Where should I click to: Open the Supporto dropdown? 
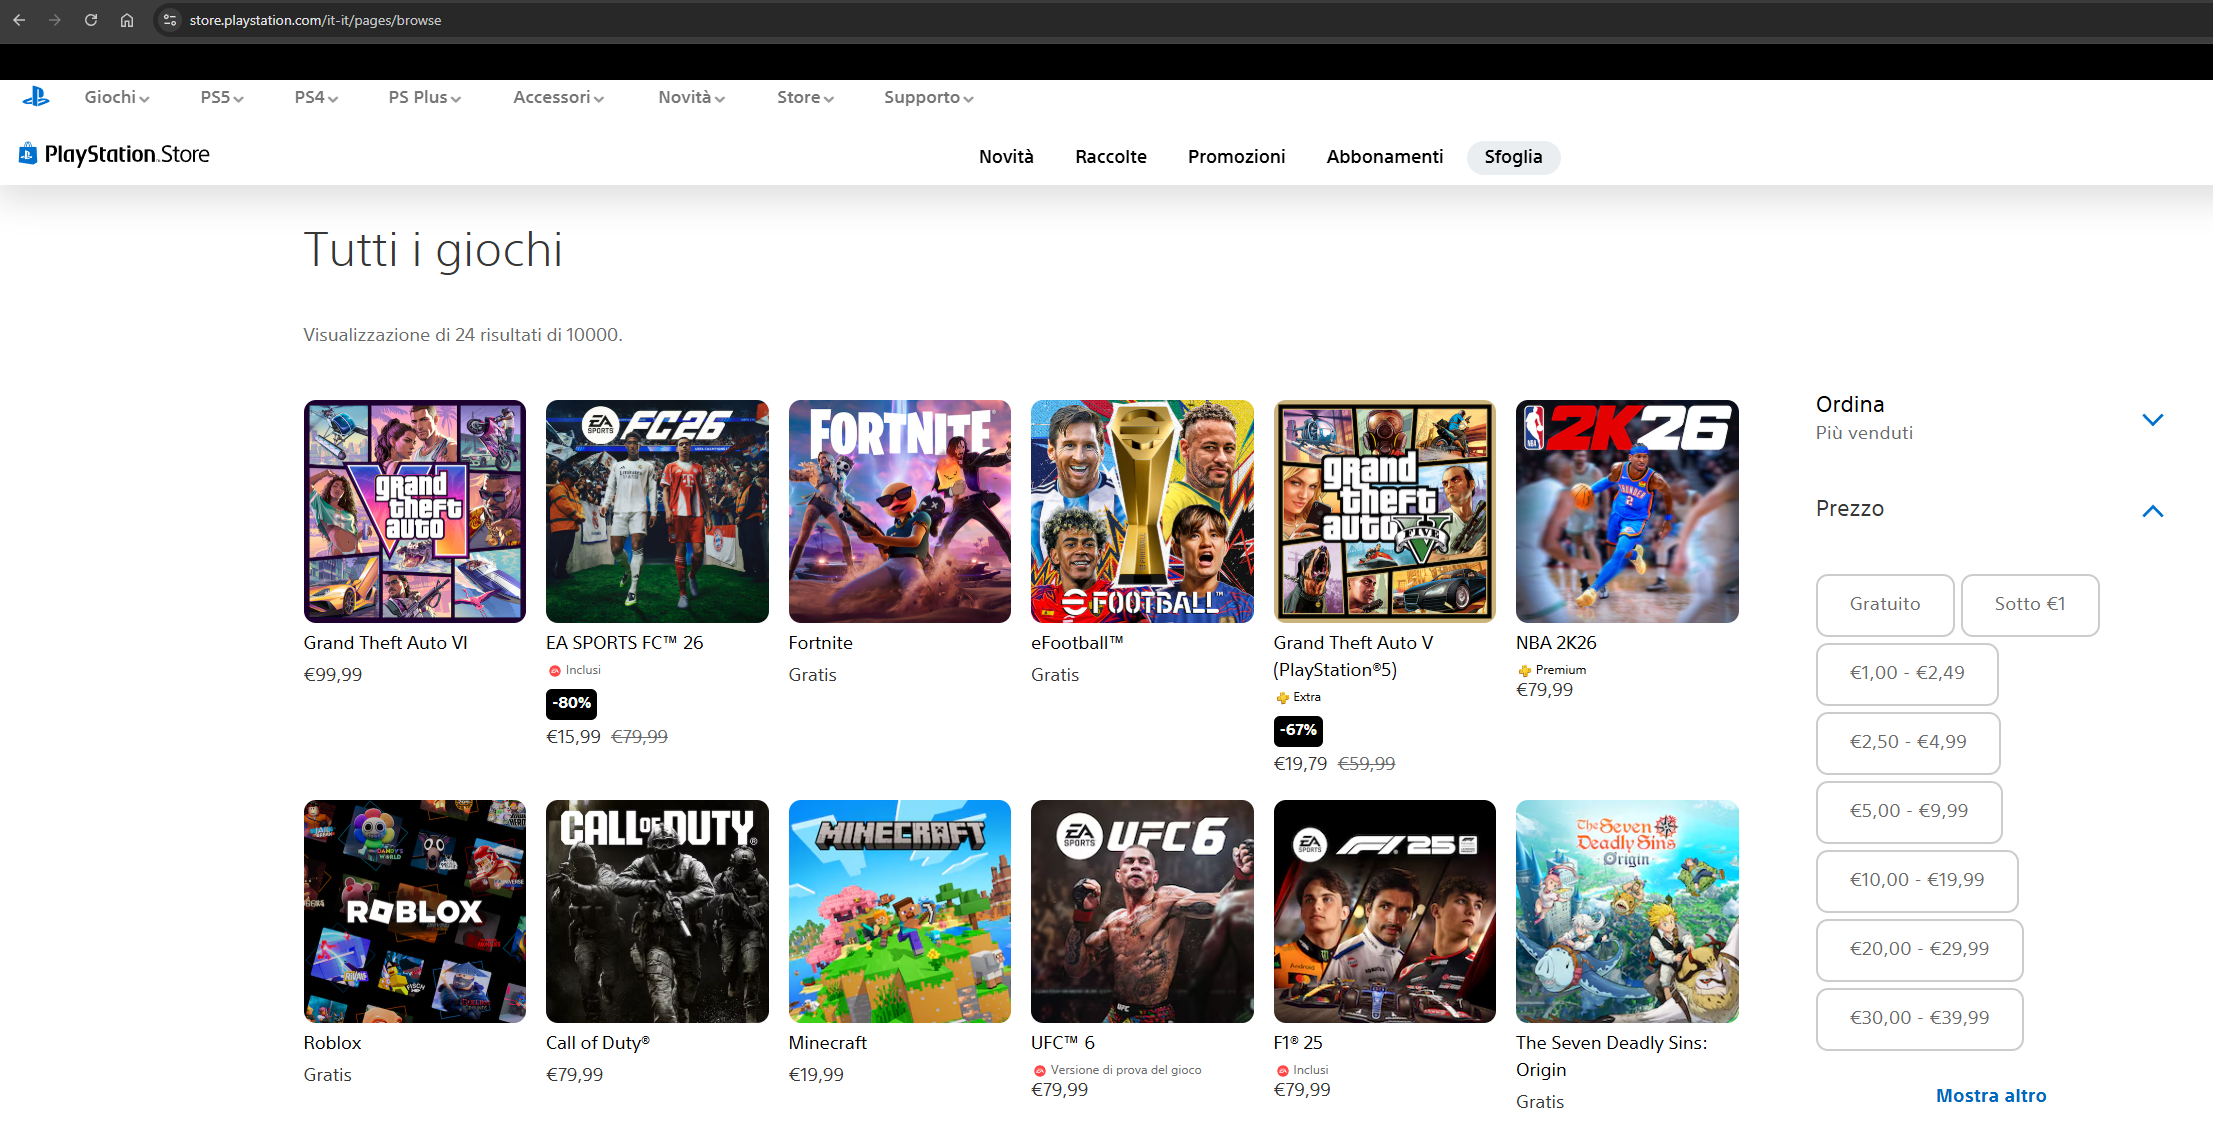[929, 97]
